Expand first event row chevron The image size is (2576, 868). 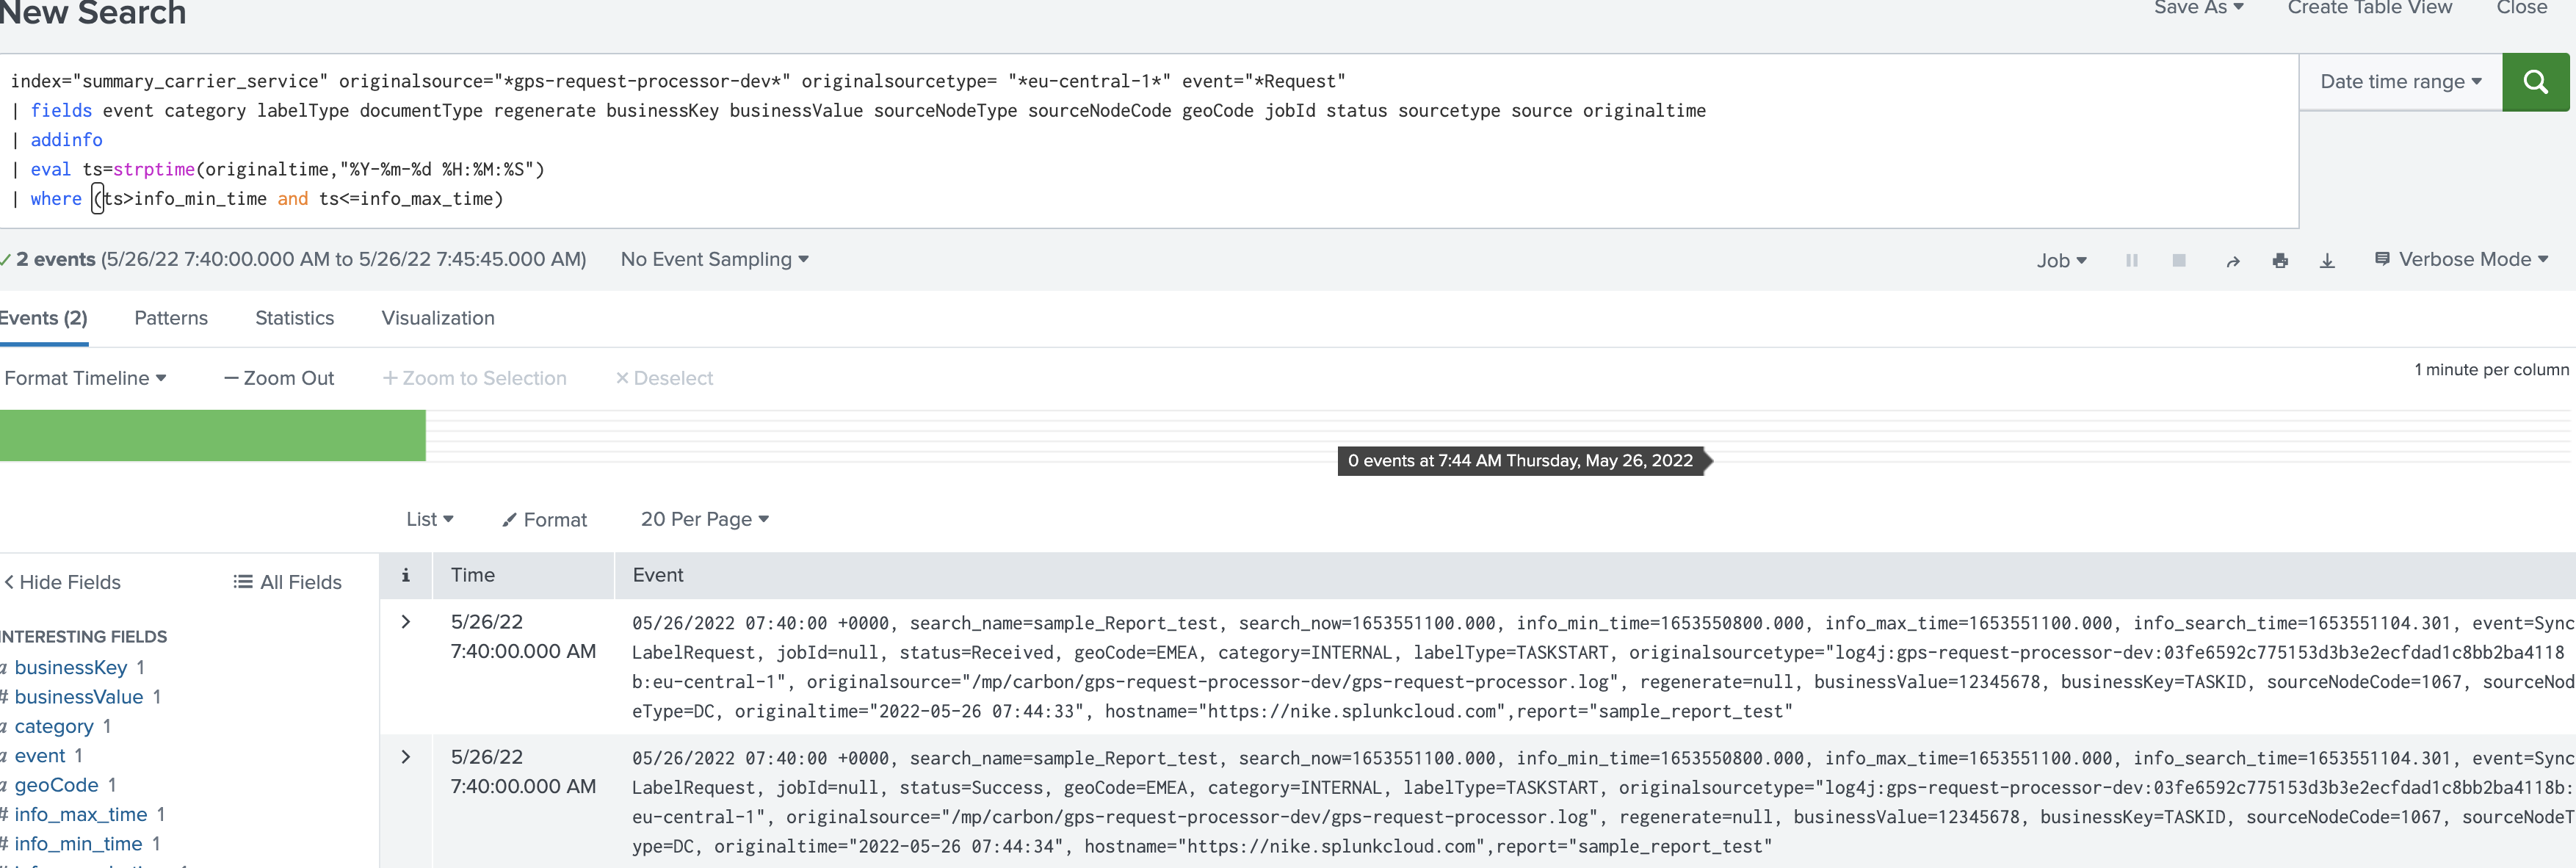(x=405, y=622)
